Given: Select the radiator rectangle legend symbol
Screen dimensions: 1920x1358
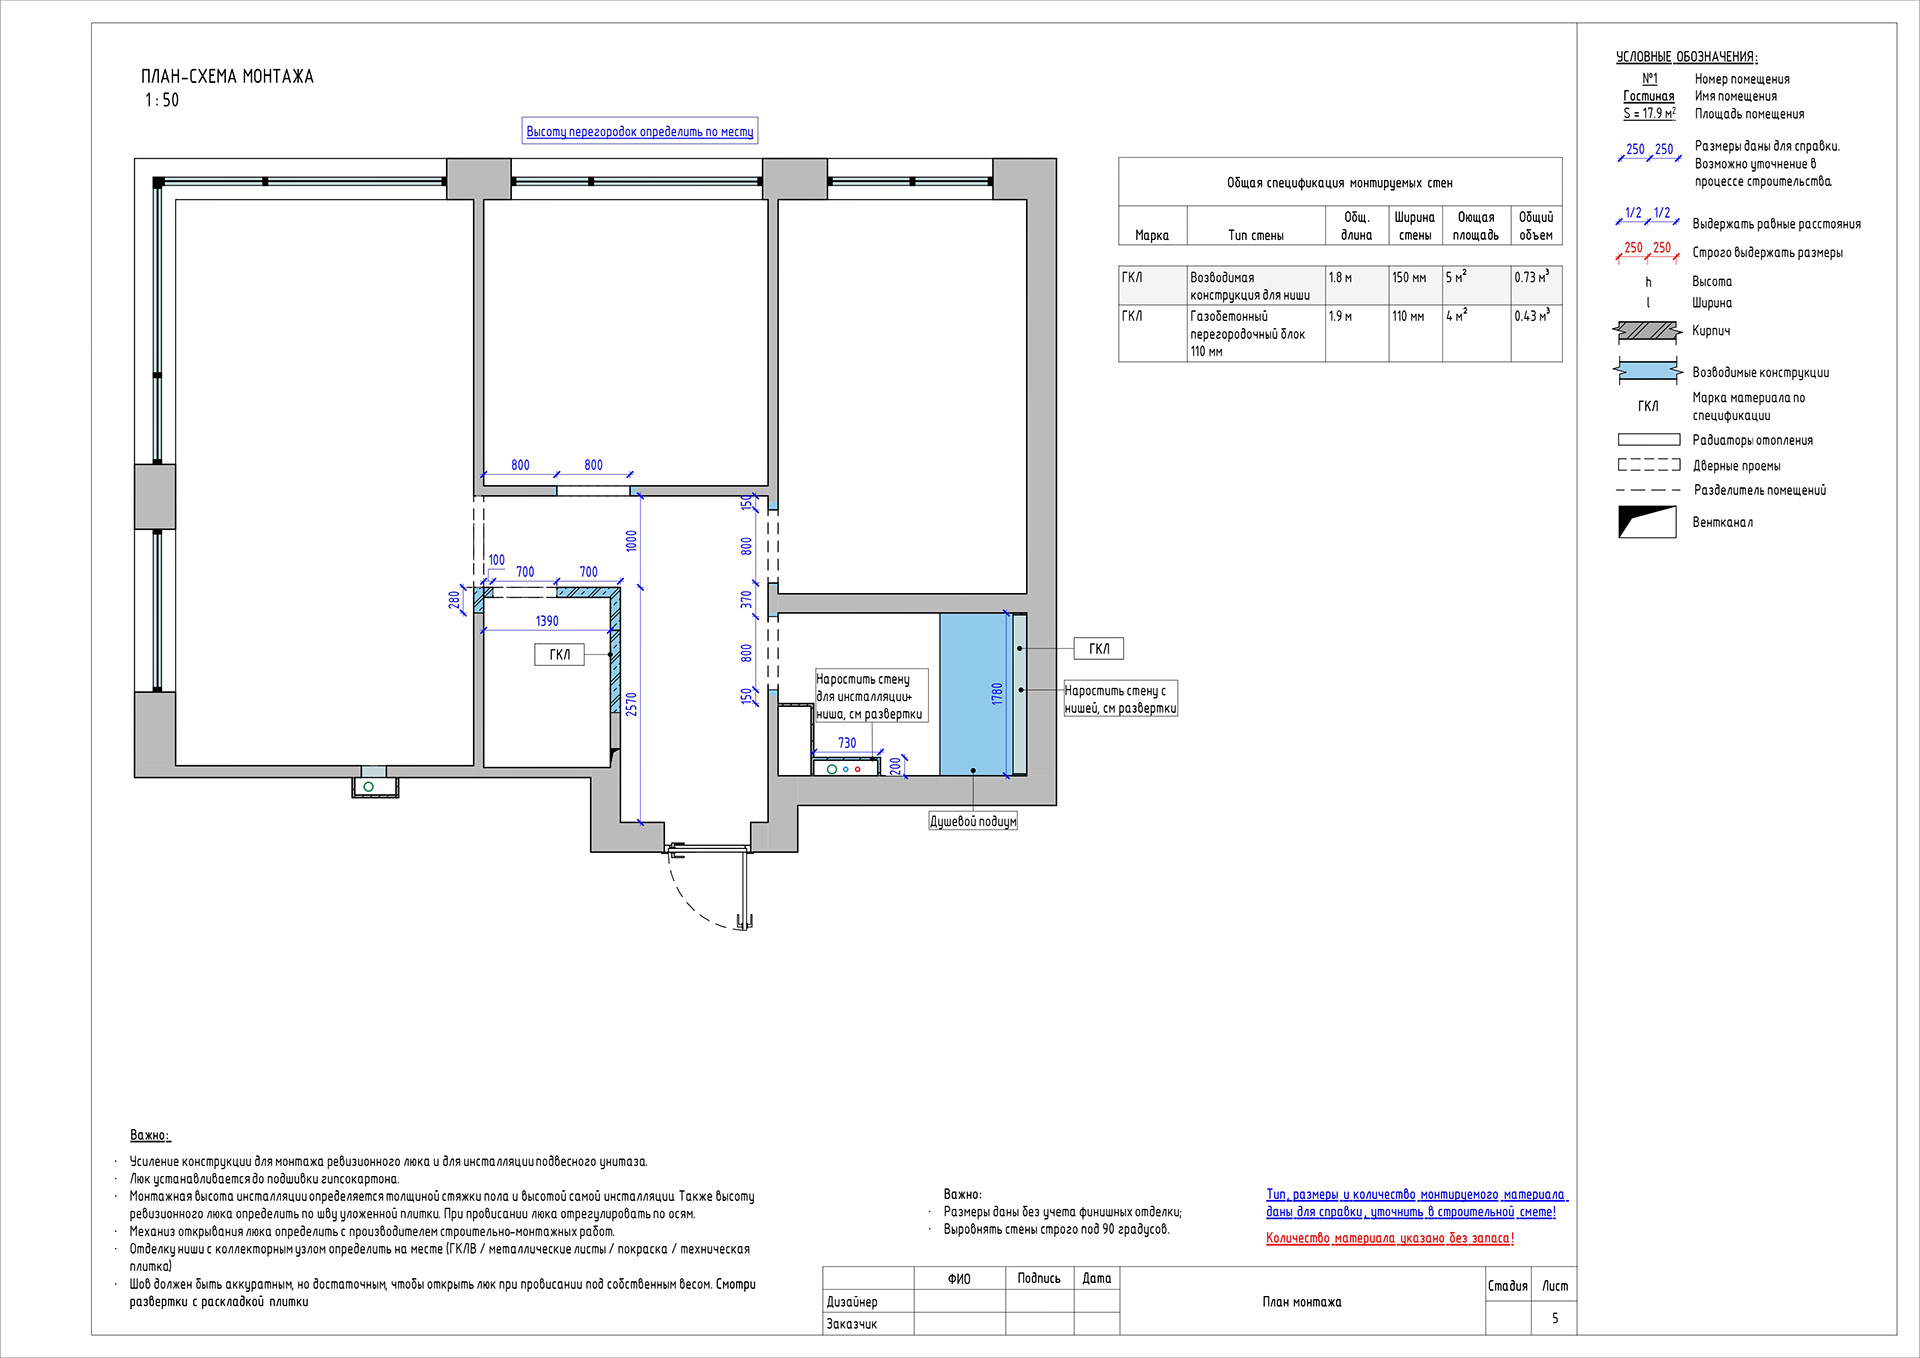Looking at the screenshot, I should [x=1648, y=440].
